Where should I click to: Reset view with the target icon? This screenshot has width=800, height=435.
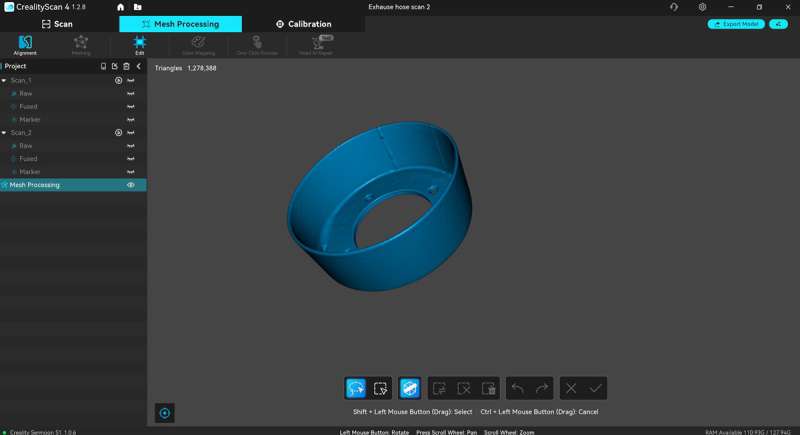(166, 413)
